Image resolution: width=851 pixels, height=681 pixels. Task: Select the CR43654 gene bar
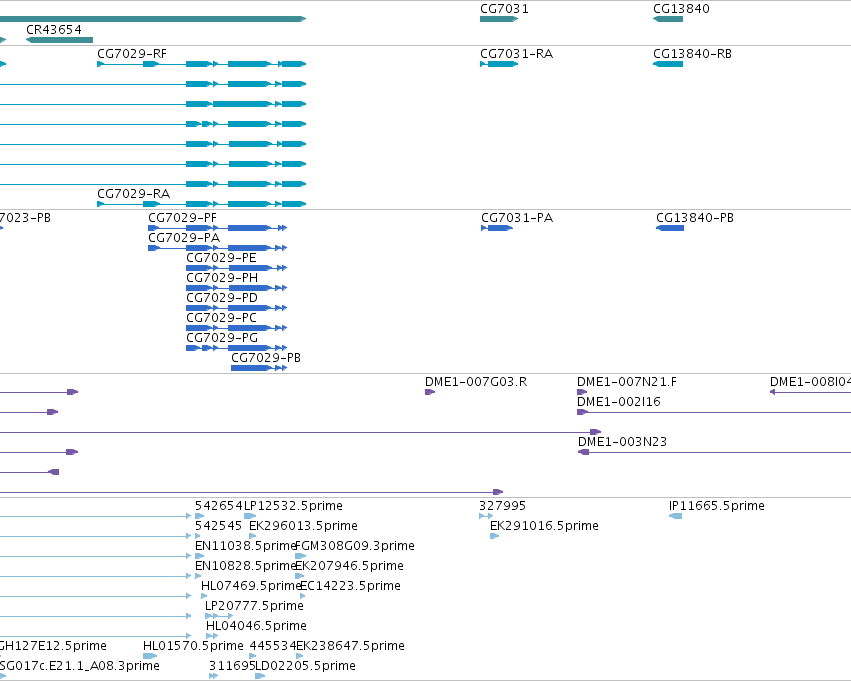(59, 40)
